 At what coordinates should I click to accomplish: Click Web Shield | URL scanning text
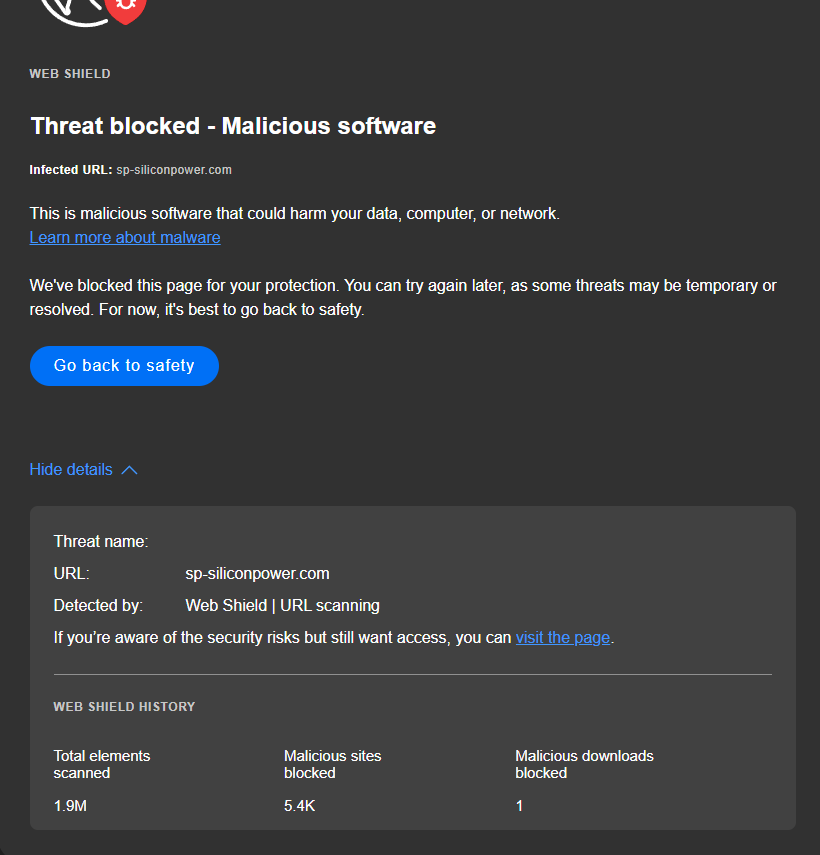[x=282, y=605]
